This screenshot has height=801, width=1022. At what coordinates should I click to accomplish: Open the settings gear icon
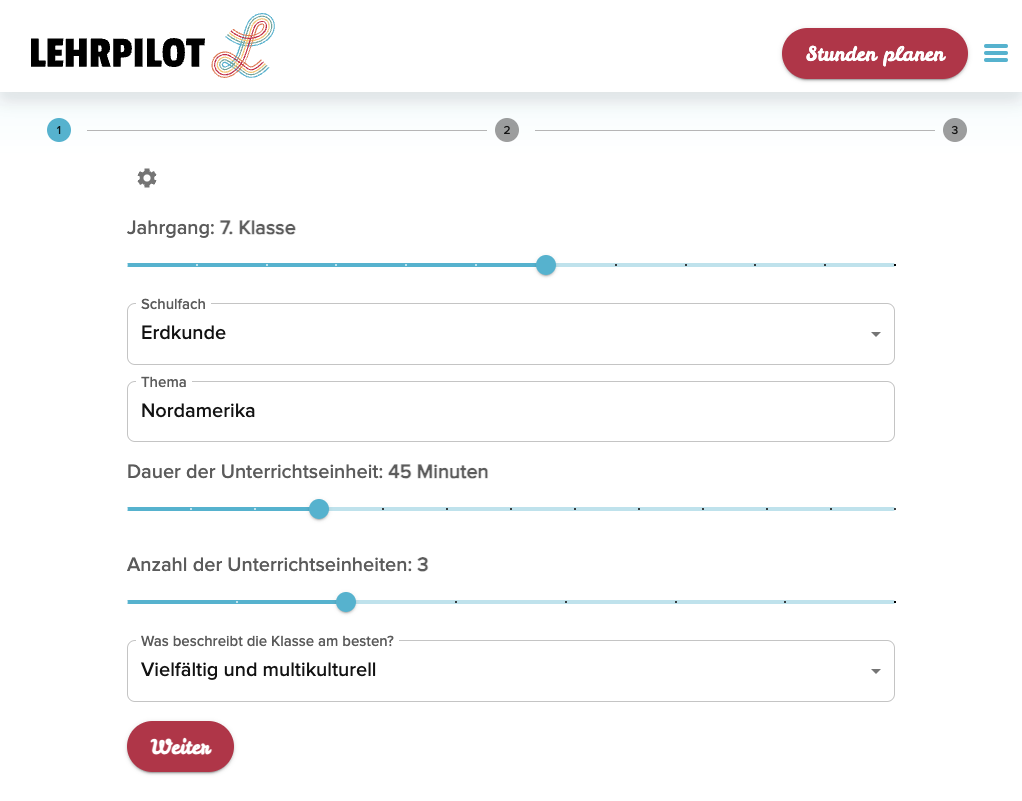coord(147,178)
